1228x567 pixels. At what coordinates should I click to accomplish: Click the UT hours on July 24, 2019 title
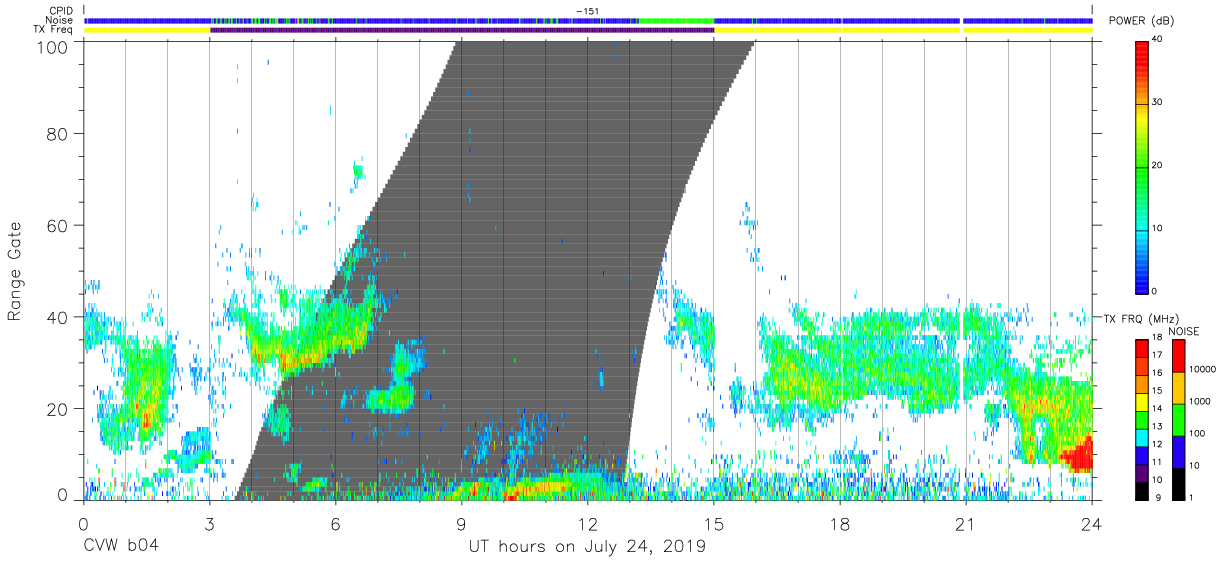[x=587, y=547]
